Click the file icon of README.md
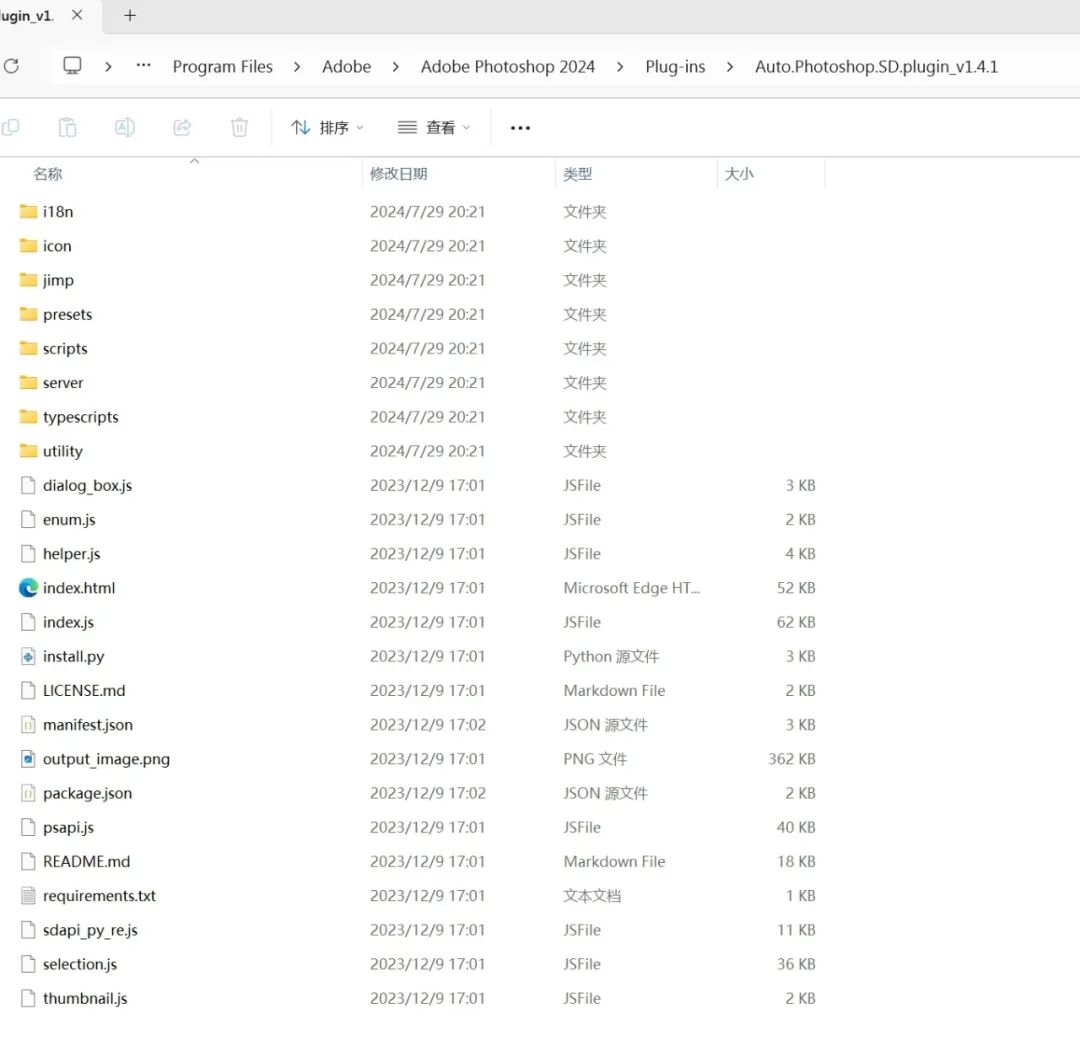The height and width of the screenshot is (1057, 1080). coord(28,861)
